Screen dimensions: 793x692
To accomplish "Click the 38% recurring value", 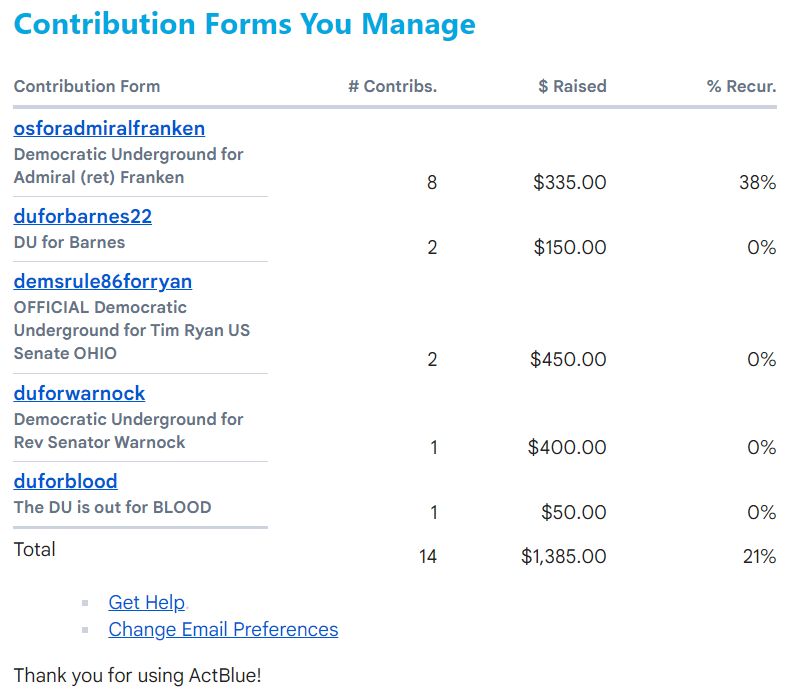I will tap(757, 183).
